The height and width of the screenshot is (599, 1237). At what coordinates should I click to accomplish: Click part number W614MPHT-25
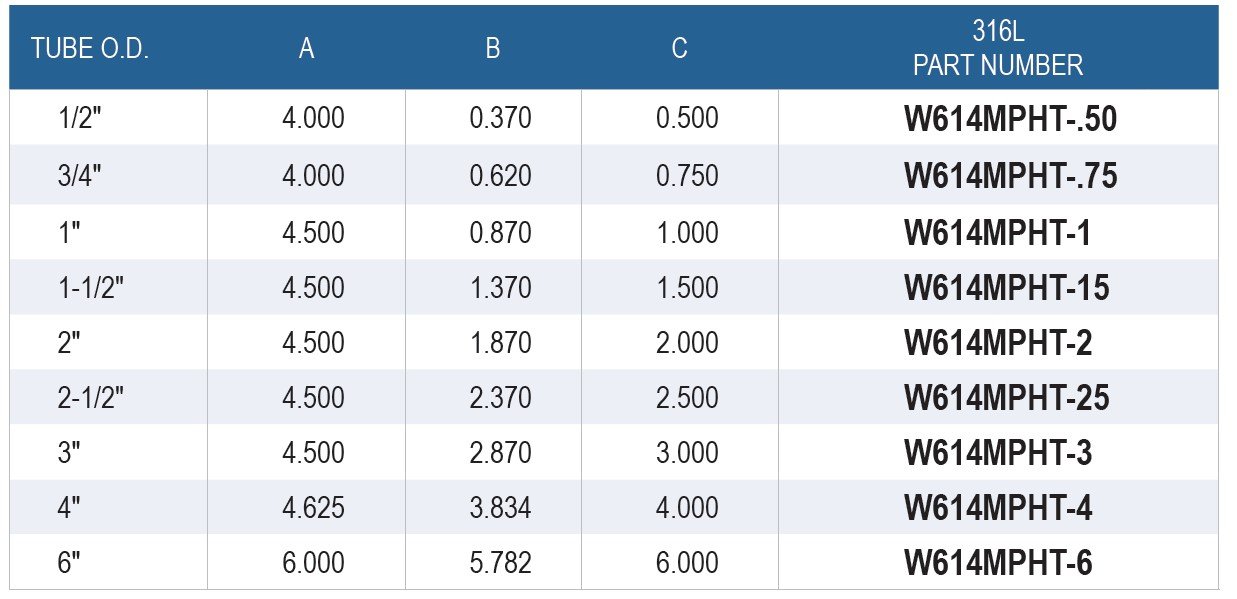pos(1007,398)
